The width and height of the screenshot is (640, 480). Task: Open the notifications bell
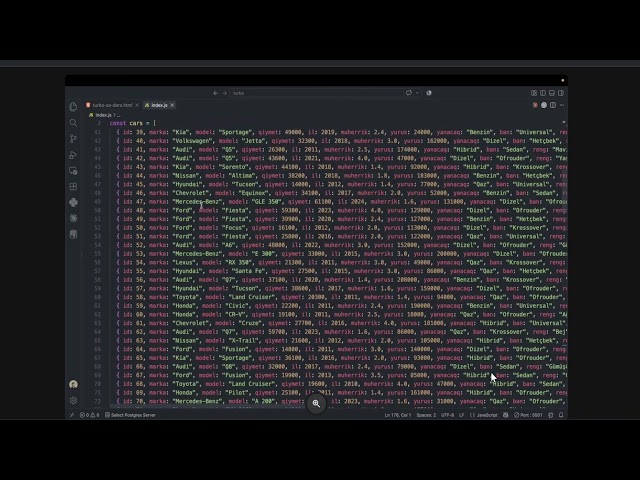561,415
